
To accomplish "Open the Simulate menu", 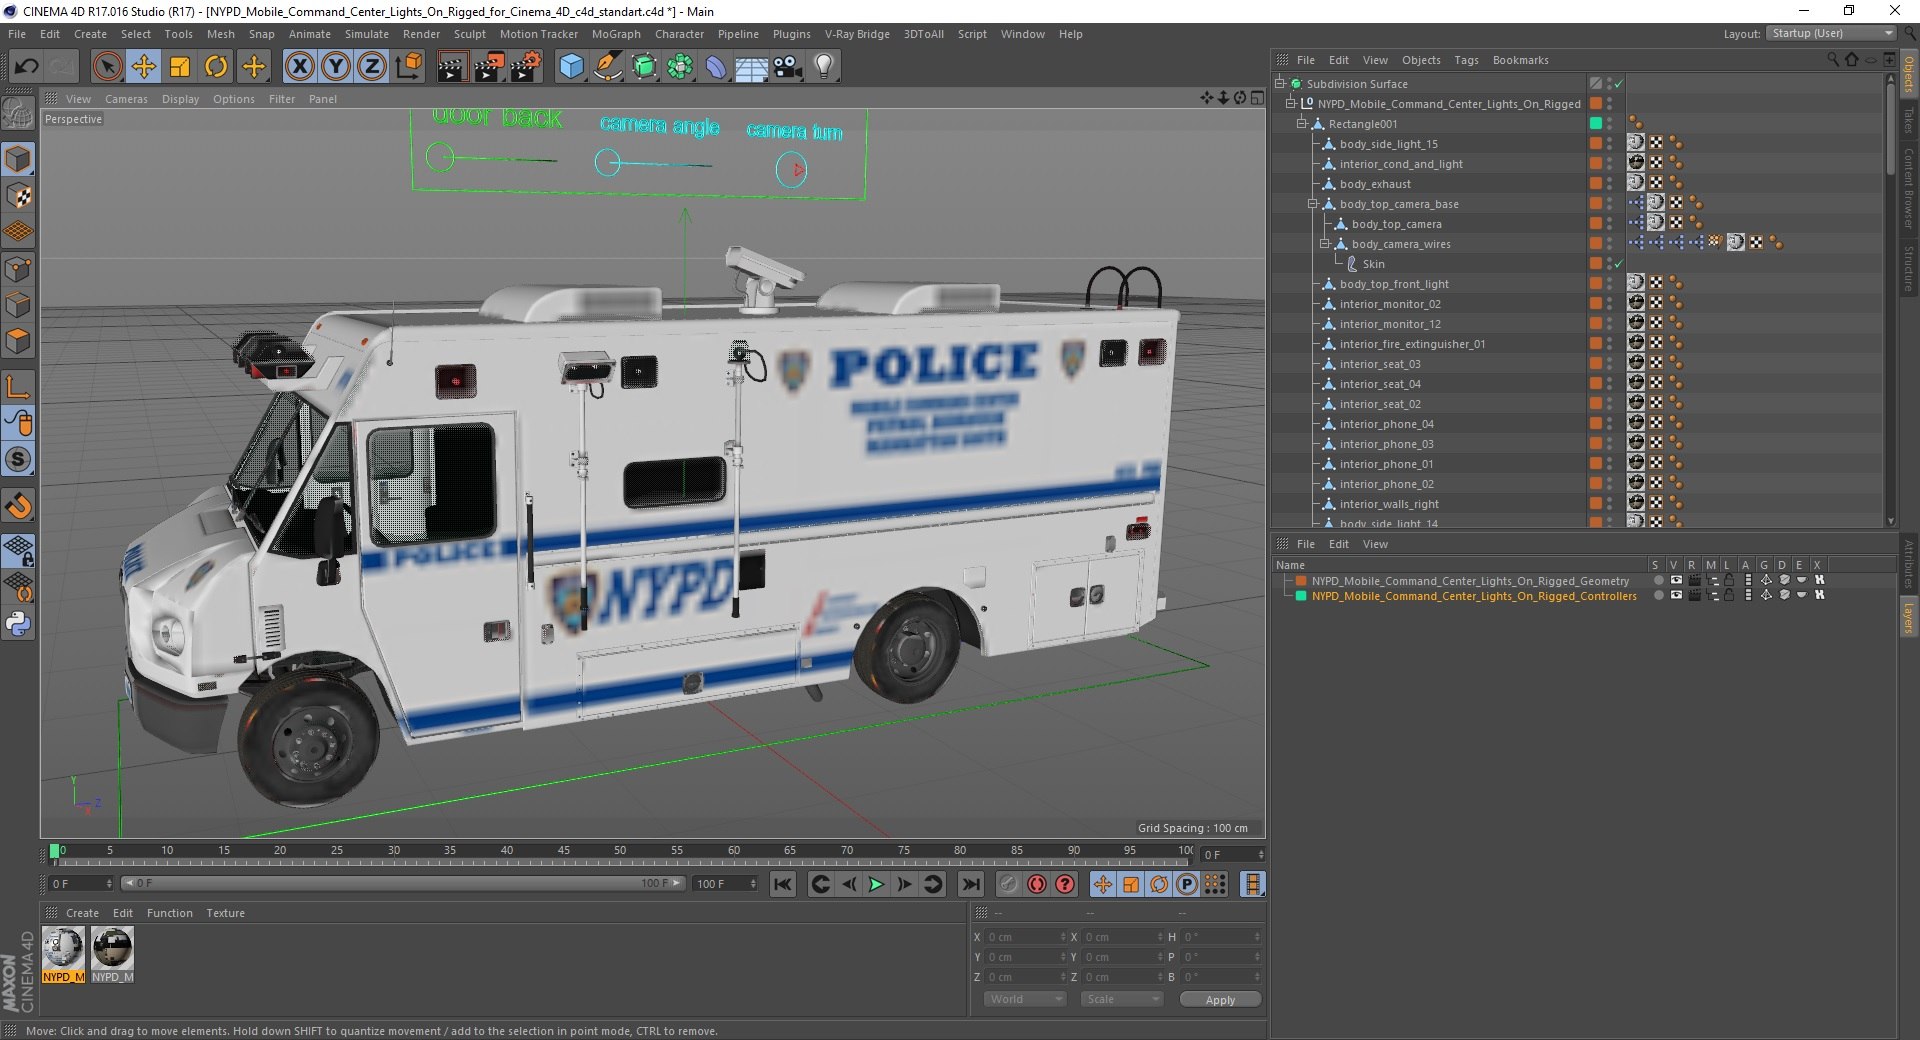I will 367,34.
